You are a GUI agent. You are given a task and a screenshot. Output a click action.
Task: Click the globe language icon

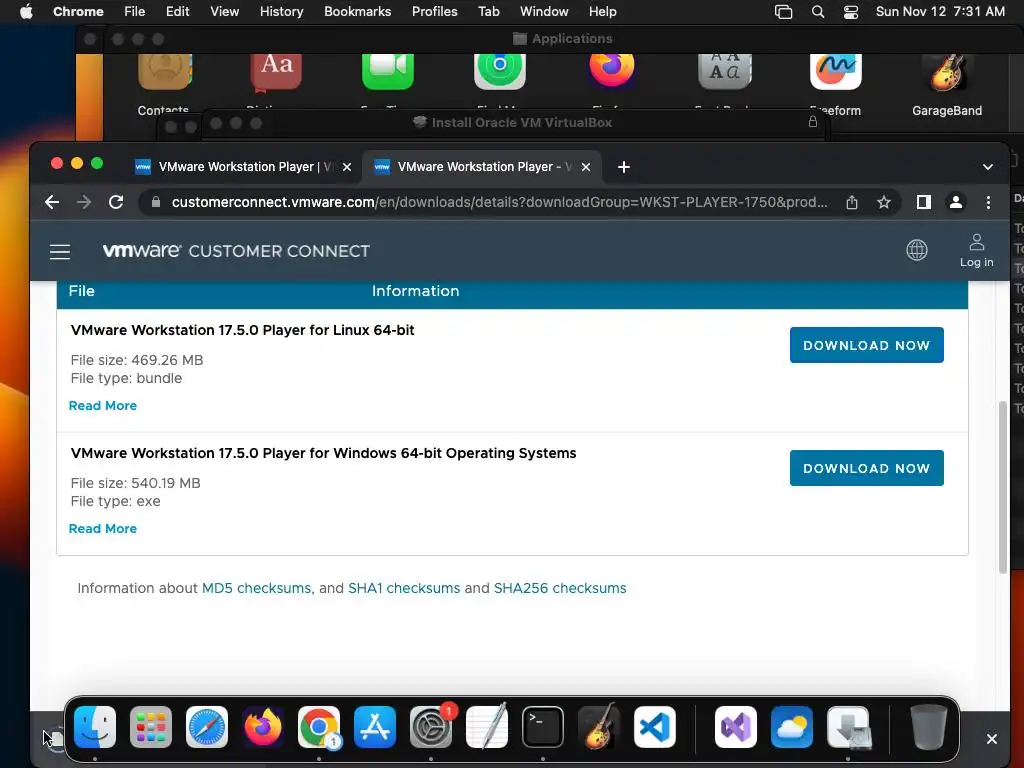pos(917,250)
